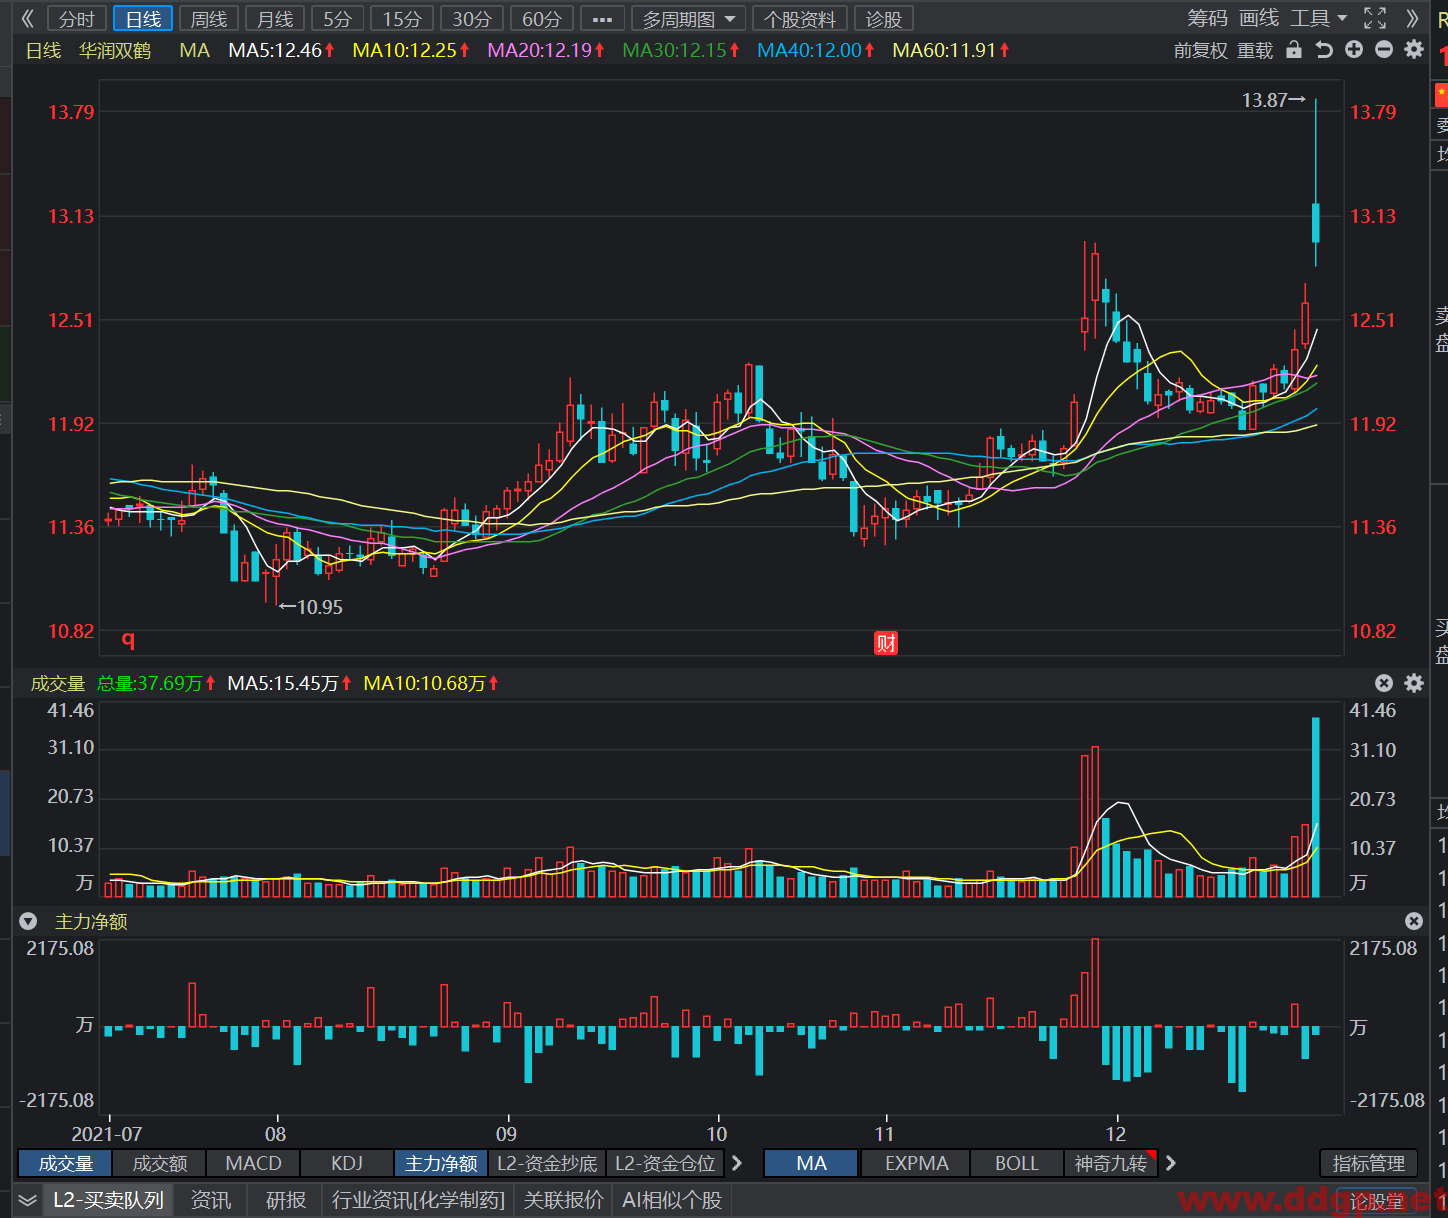Toggle 前复权 price adjustment
Viewport: 1448px width, 1218px height.
click(1200, 50)
